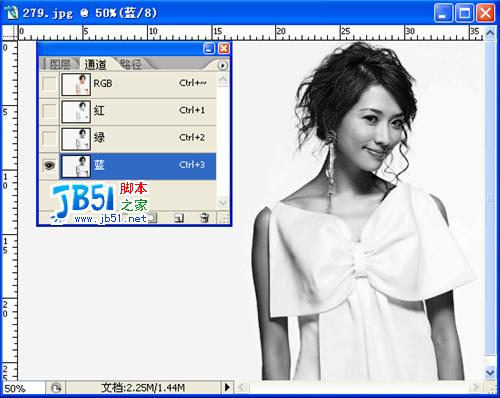Open the status bar document info arrow

[227, 388]
